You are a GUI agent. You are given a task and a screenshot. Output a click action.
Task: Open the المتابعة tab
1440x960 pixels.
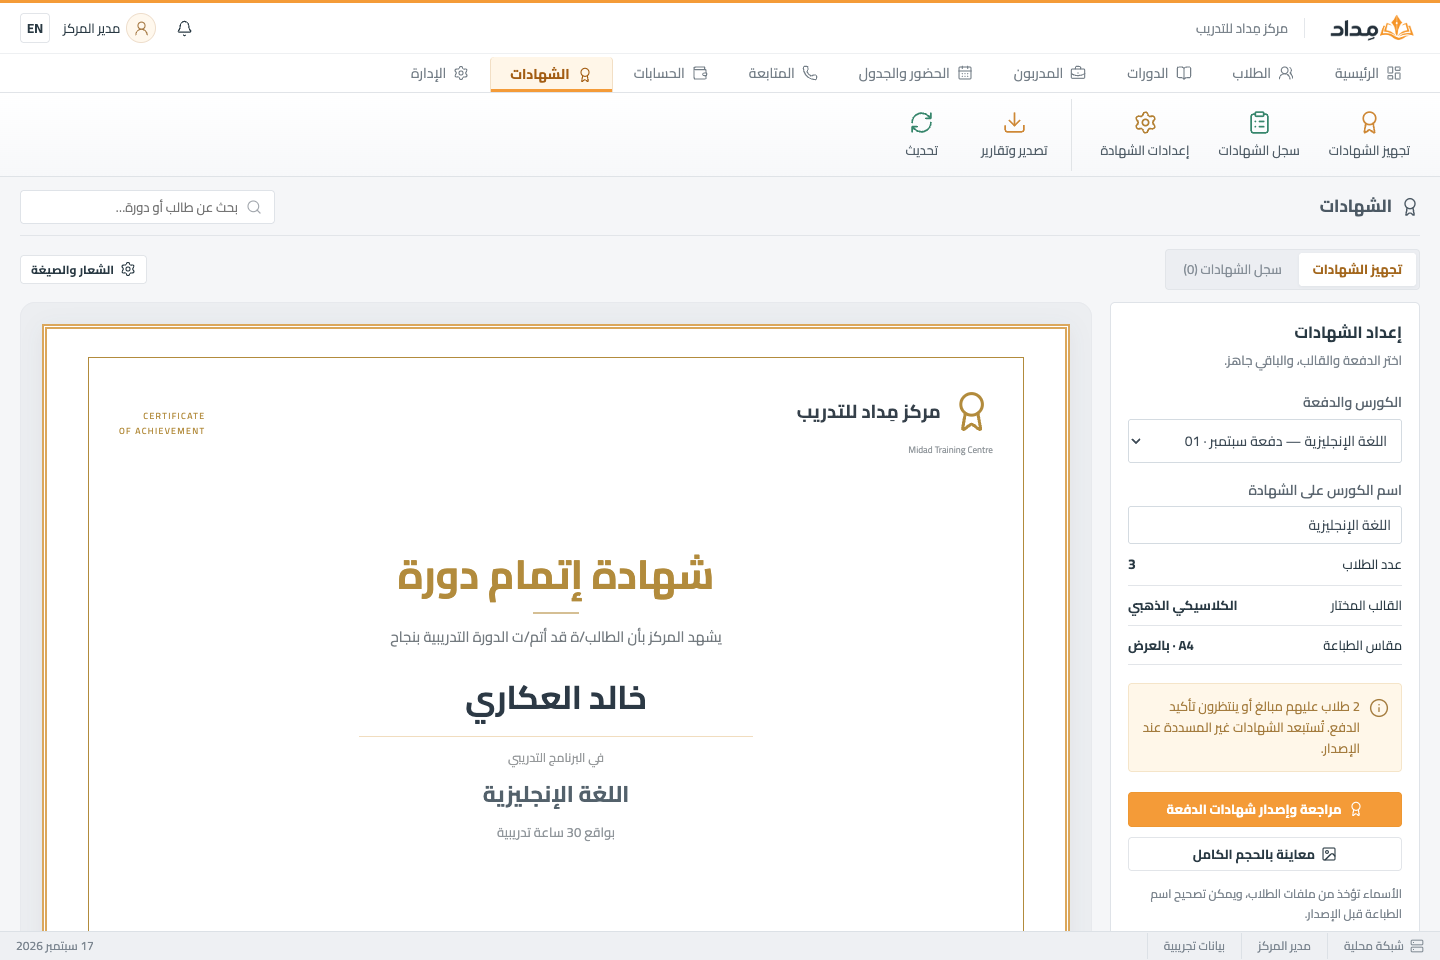783,73
